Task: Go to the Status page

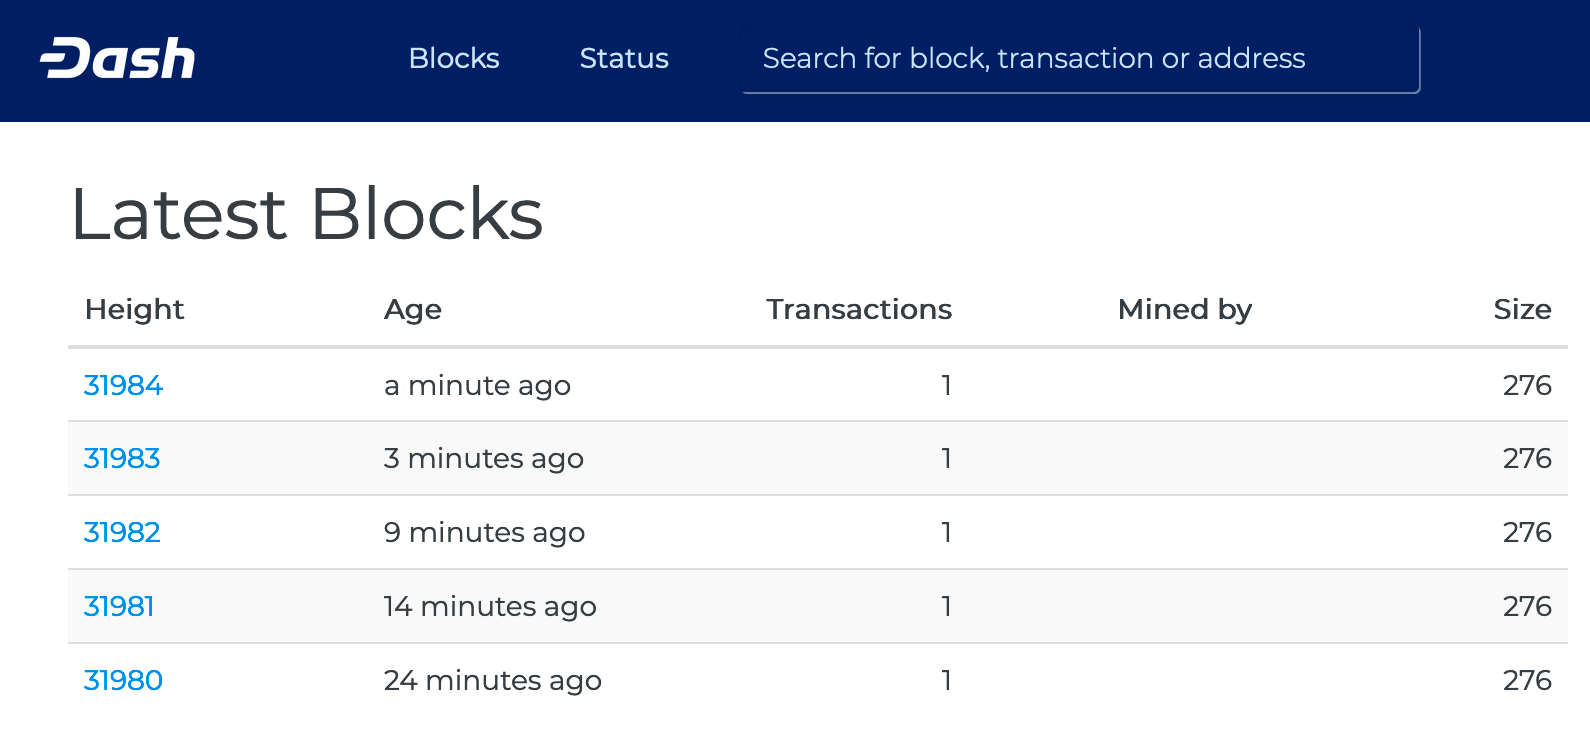Action: 624,59
